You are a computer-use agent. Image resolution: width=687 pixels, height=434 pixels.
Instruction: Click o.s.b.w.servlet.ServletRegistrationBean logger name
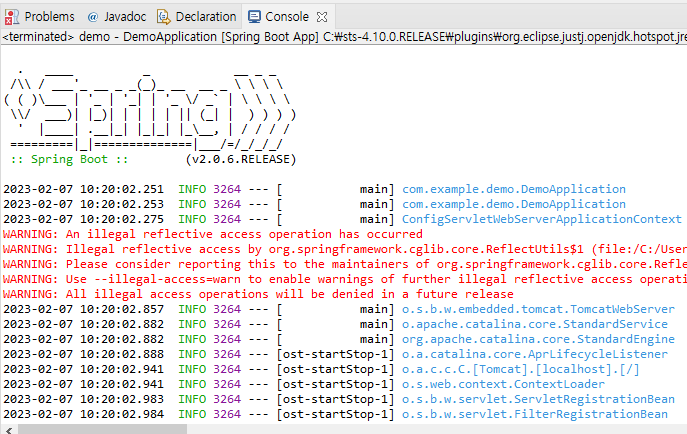coord(538,399)
